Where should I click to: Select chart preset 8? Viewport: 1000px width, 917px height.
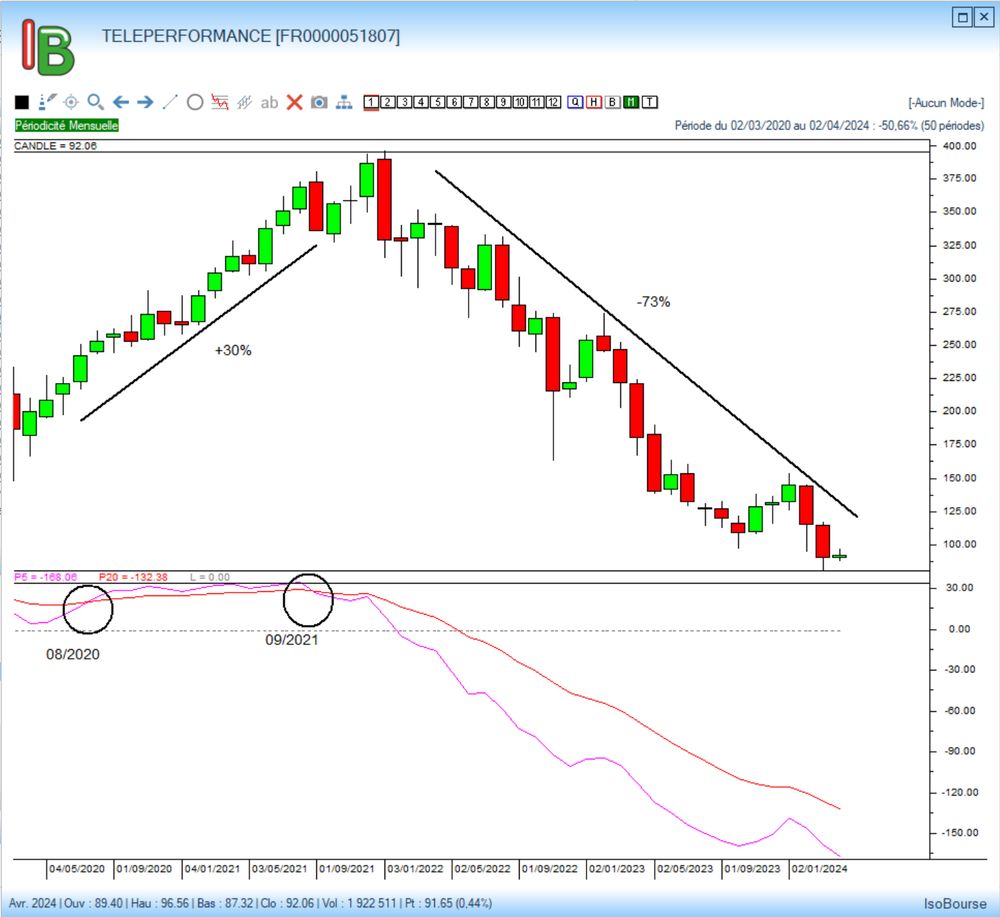(x=487, y=102)
